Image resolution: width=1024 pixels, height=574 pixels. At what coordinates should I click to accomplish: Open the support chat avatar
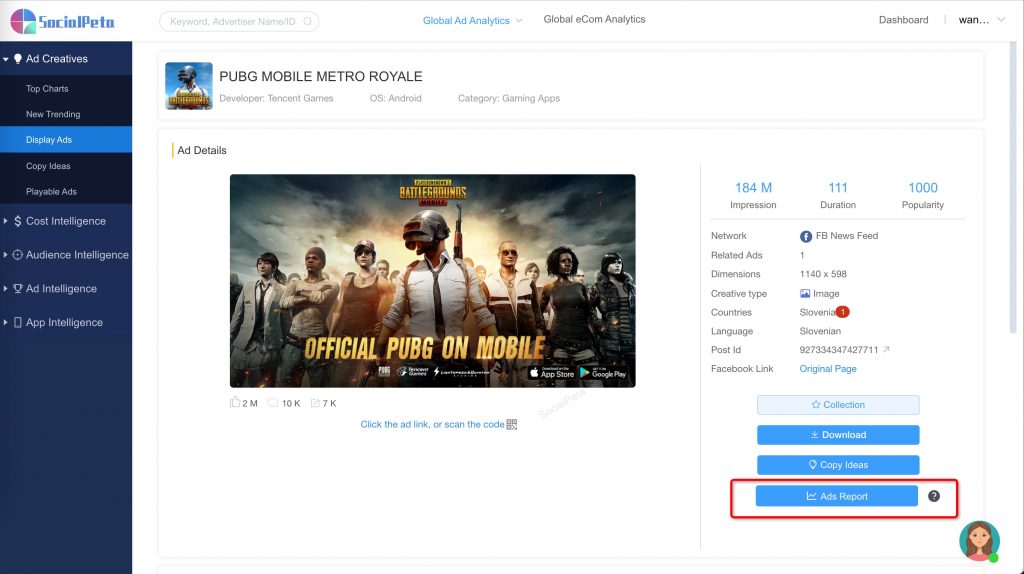pyautogui.click(x=979, y=541)
